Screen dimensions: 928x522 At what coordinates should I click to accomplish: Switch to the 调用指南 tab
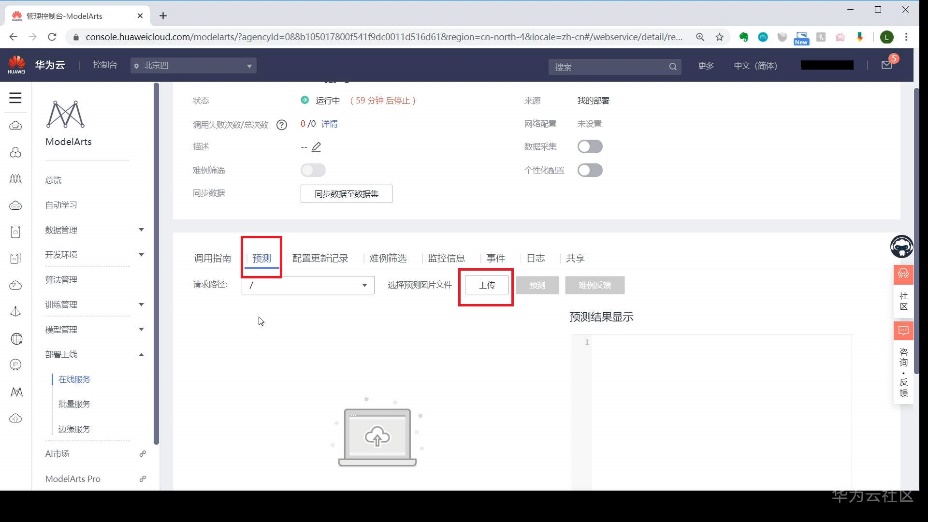pyautogui.click(x=212, y=258)
